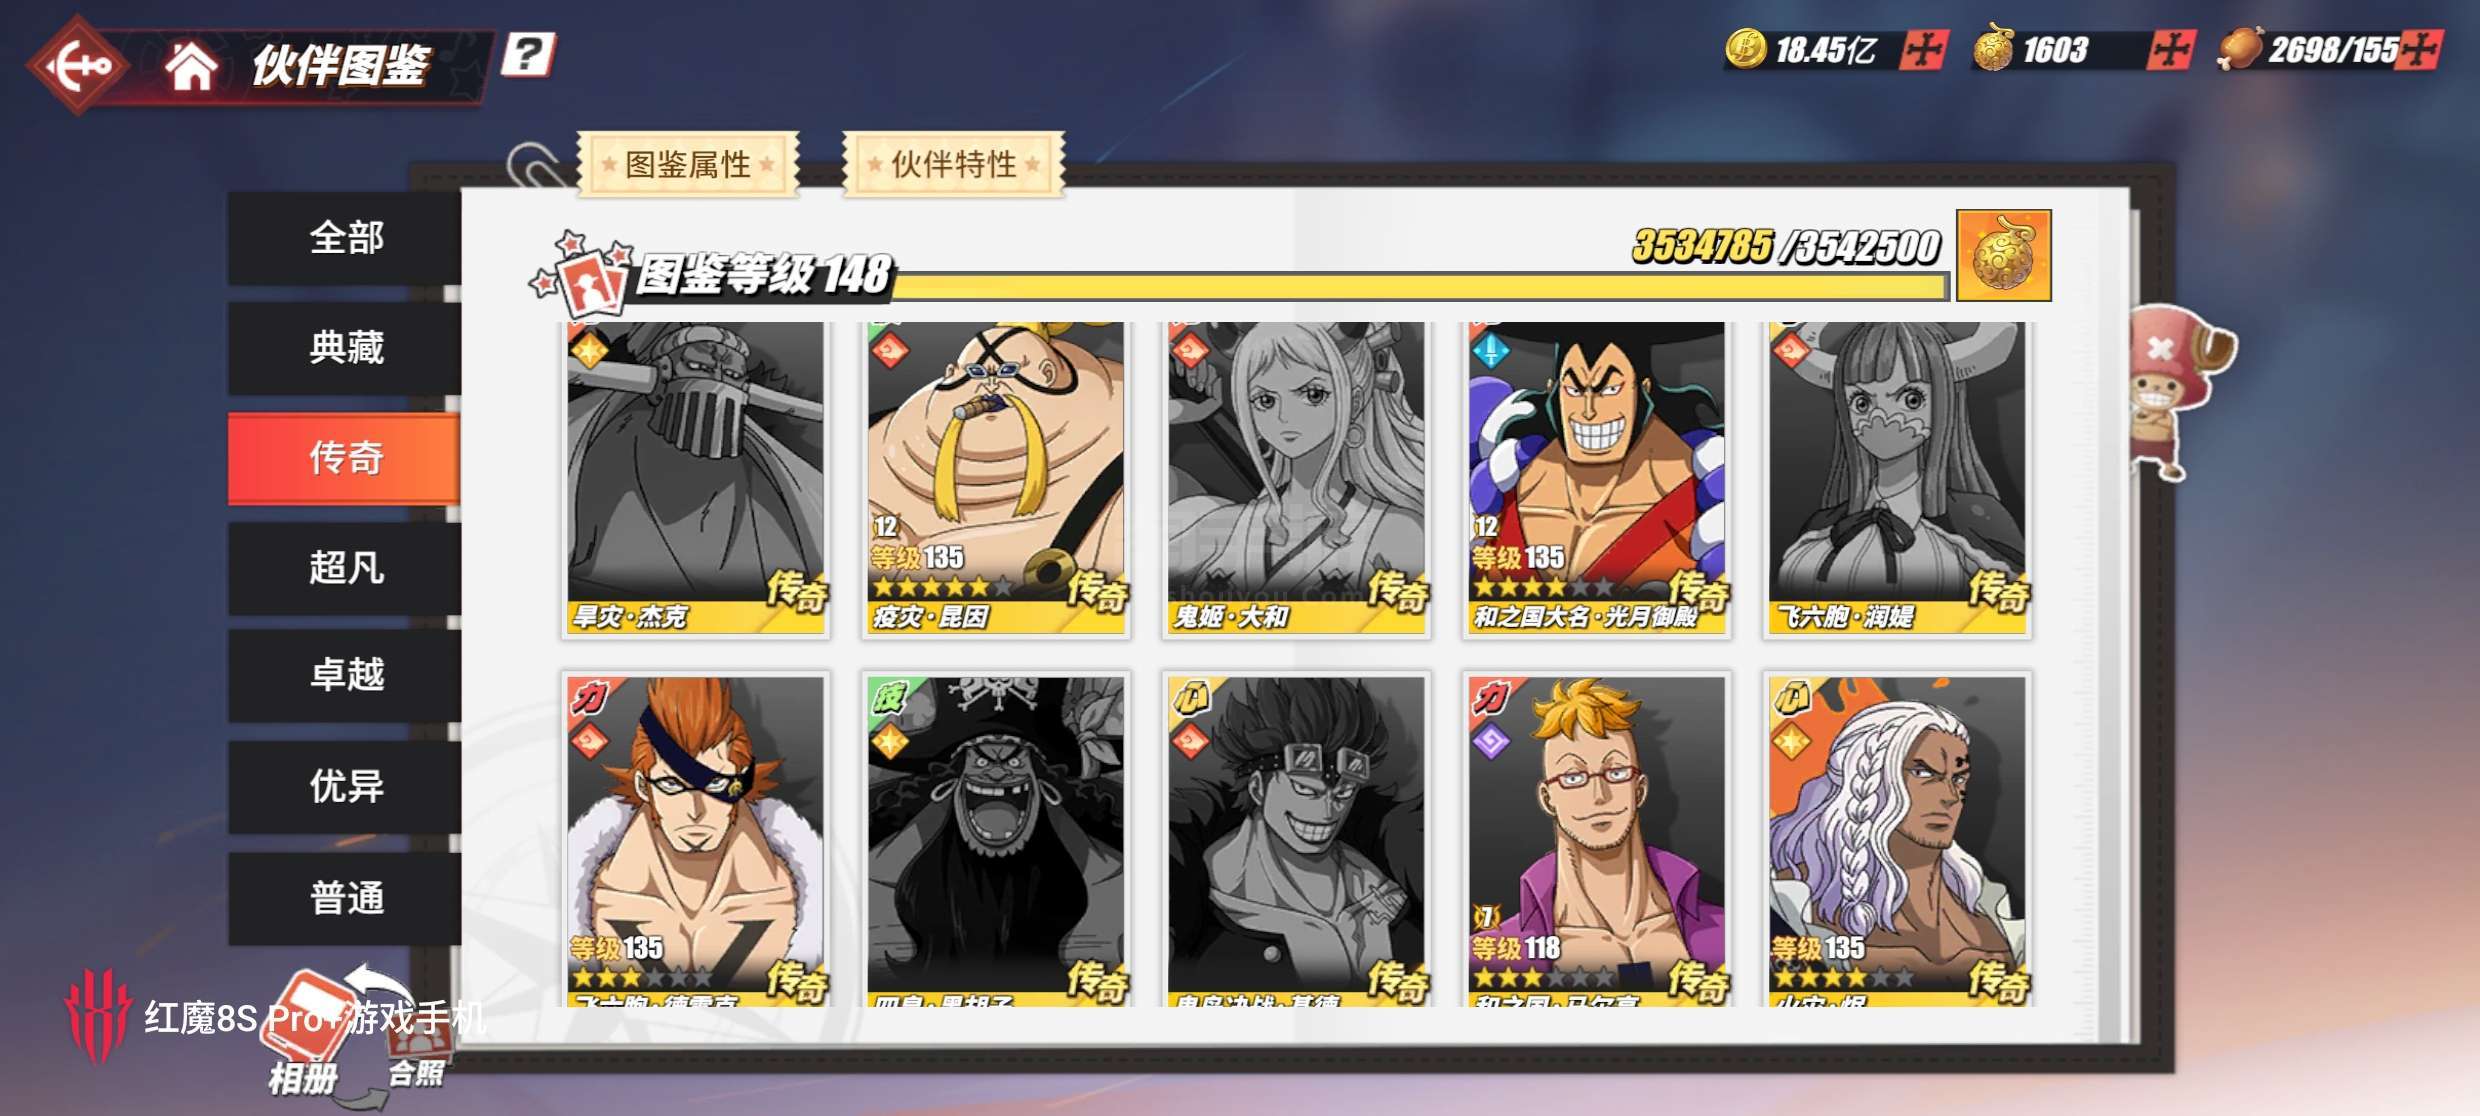
Task: Open the 疫灾·昆因 character card
Action: click(996, 478)
